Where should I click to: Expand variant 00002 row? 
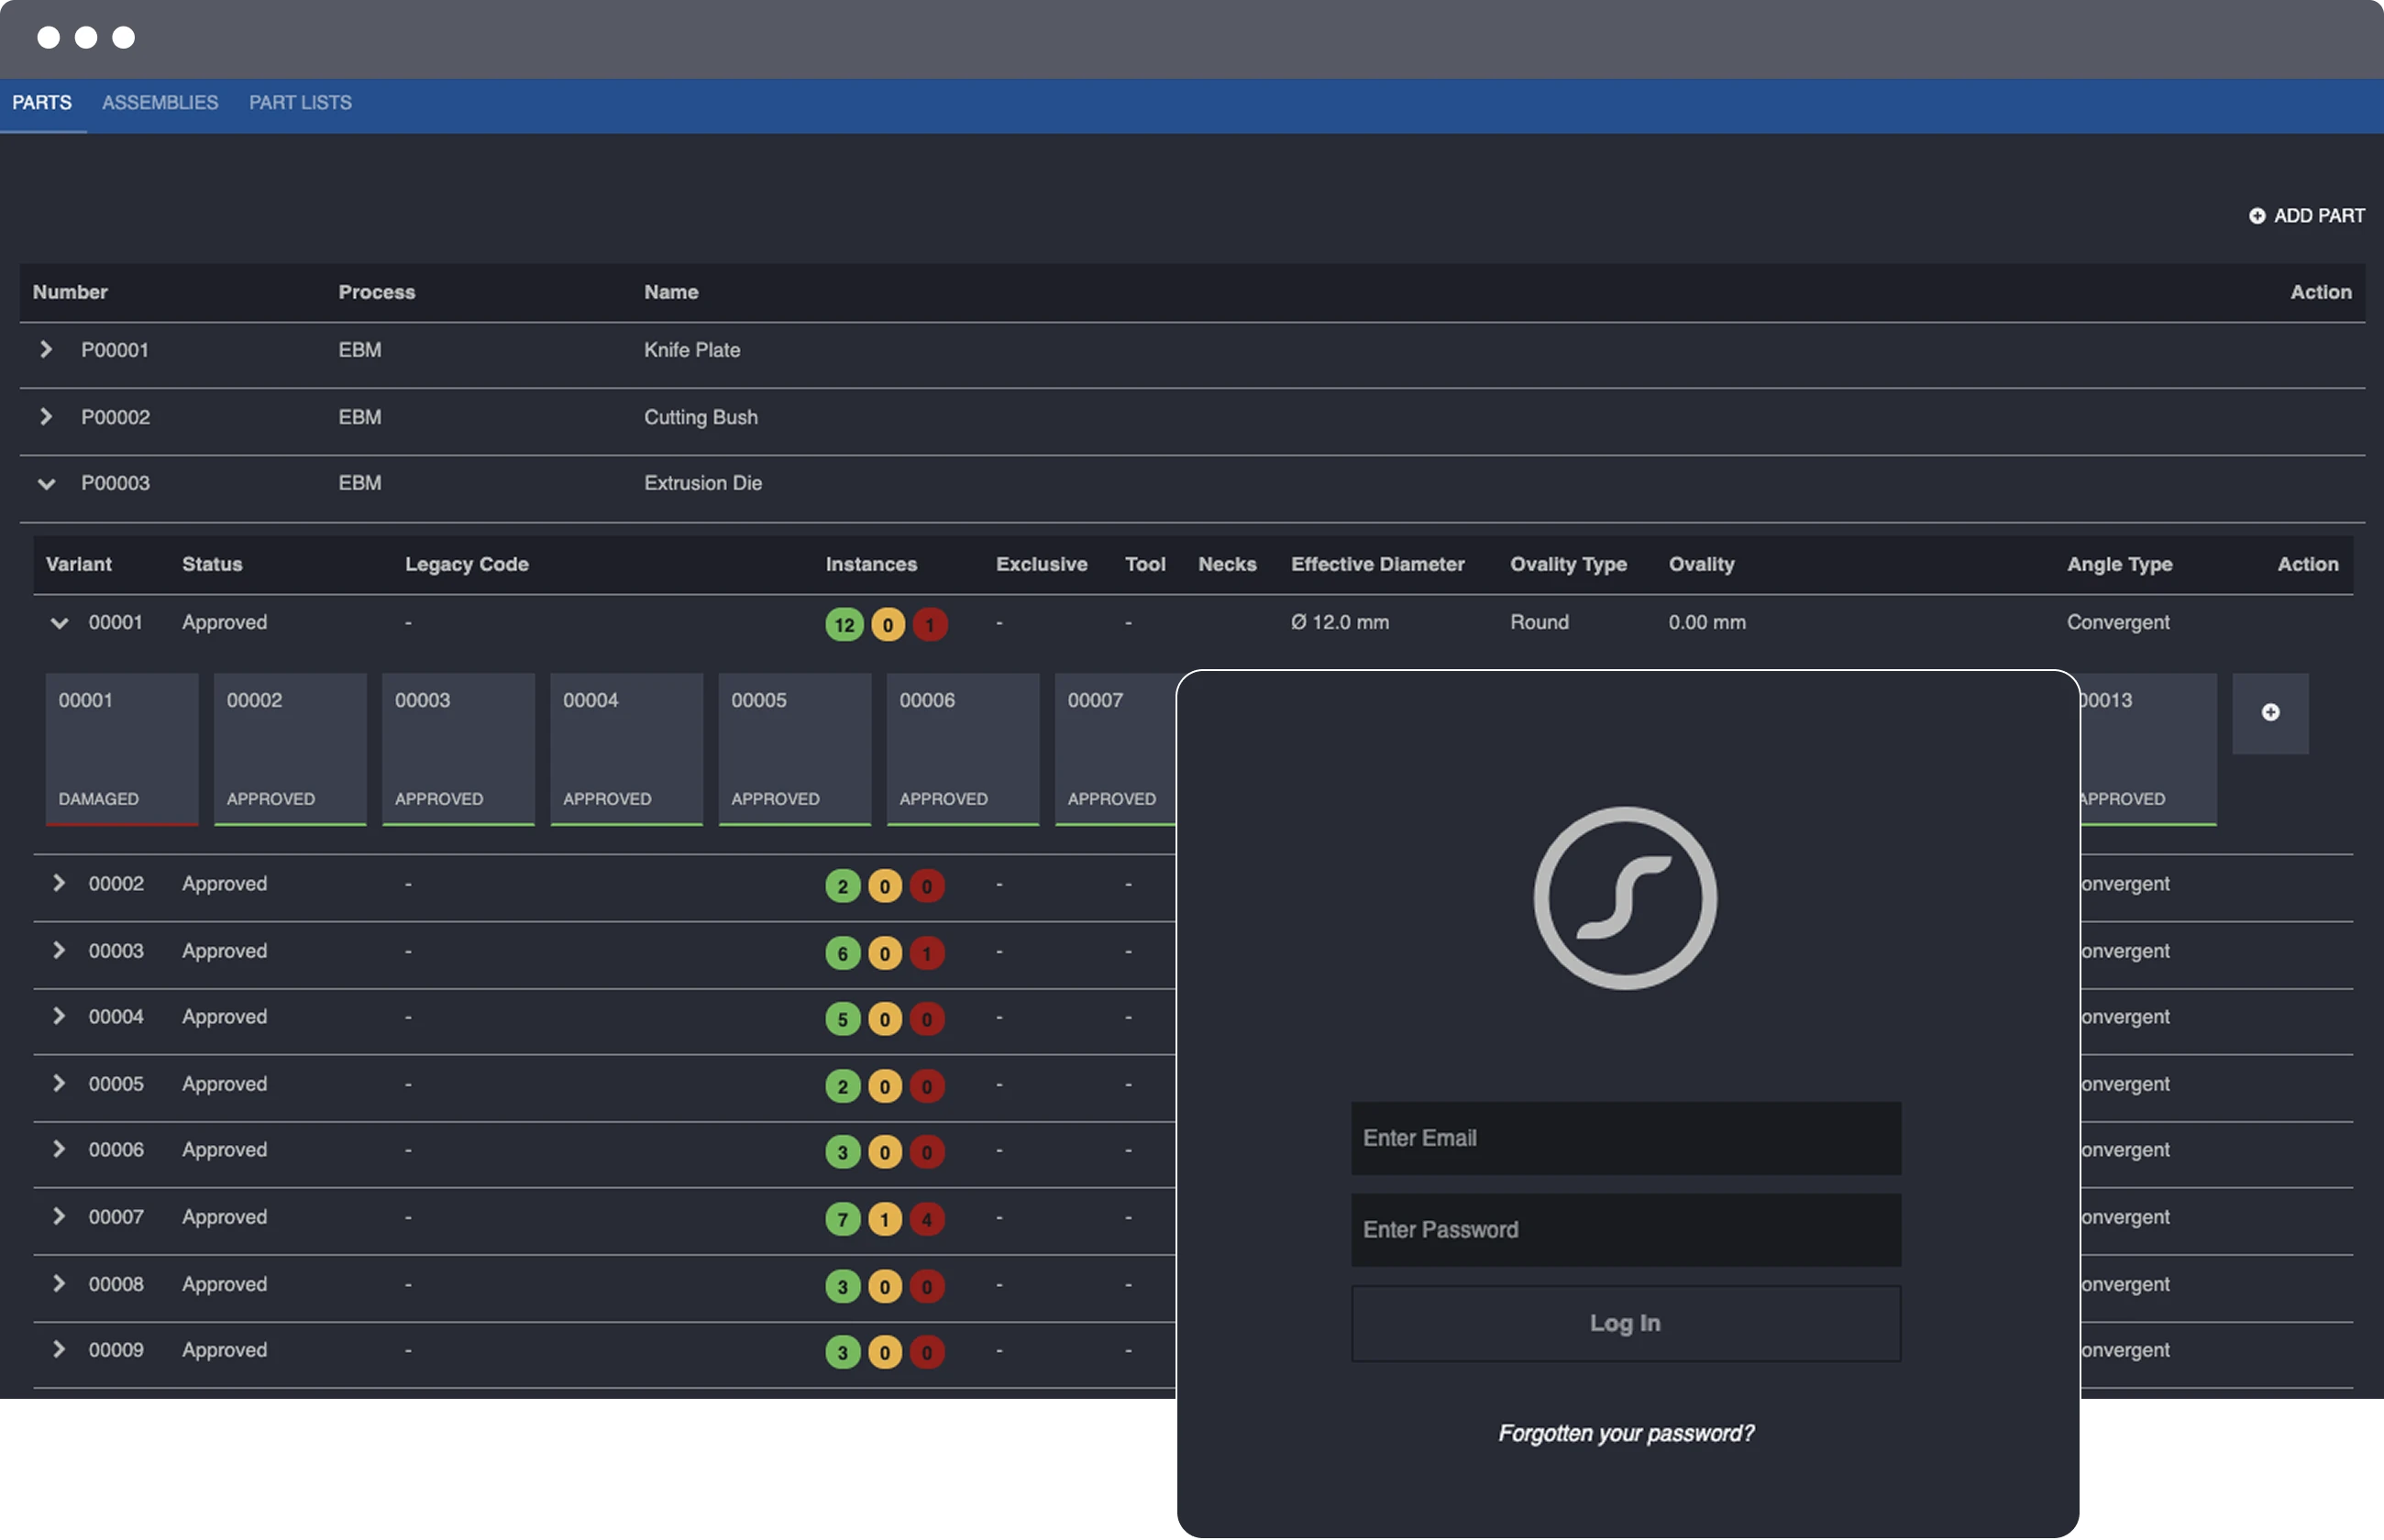pyautogui.click(x=59, y=883)
